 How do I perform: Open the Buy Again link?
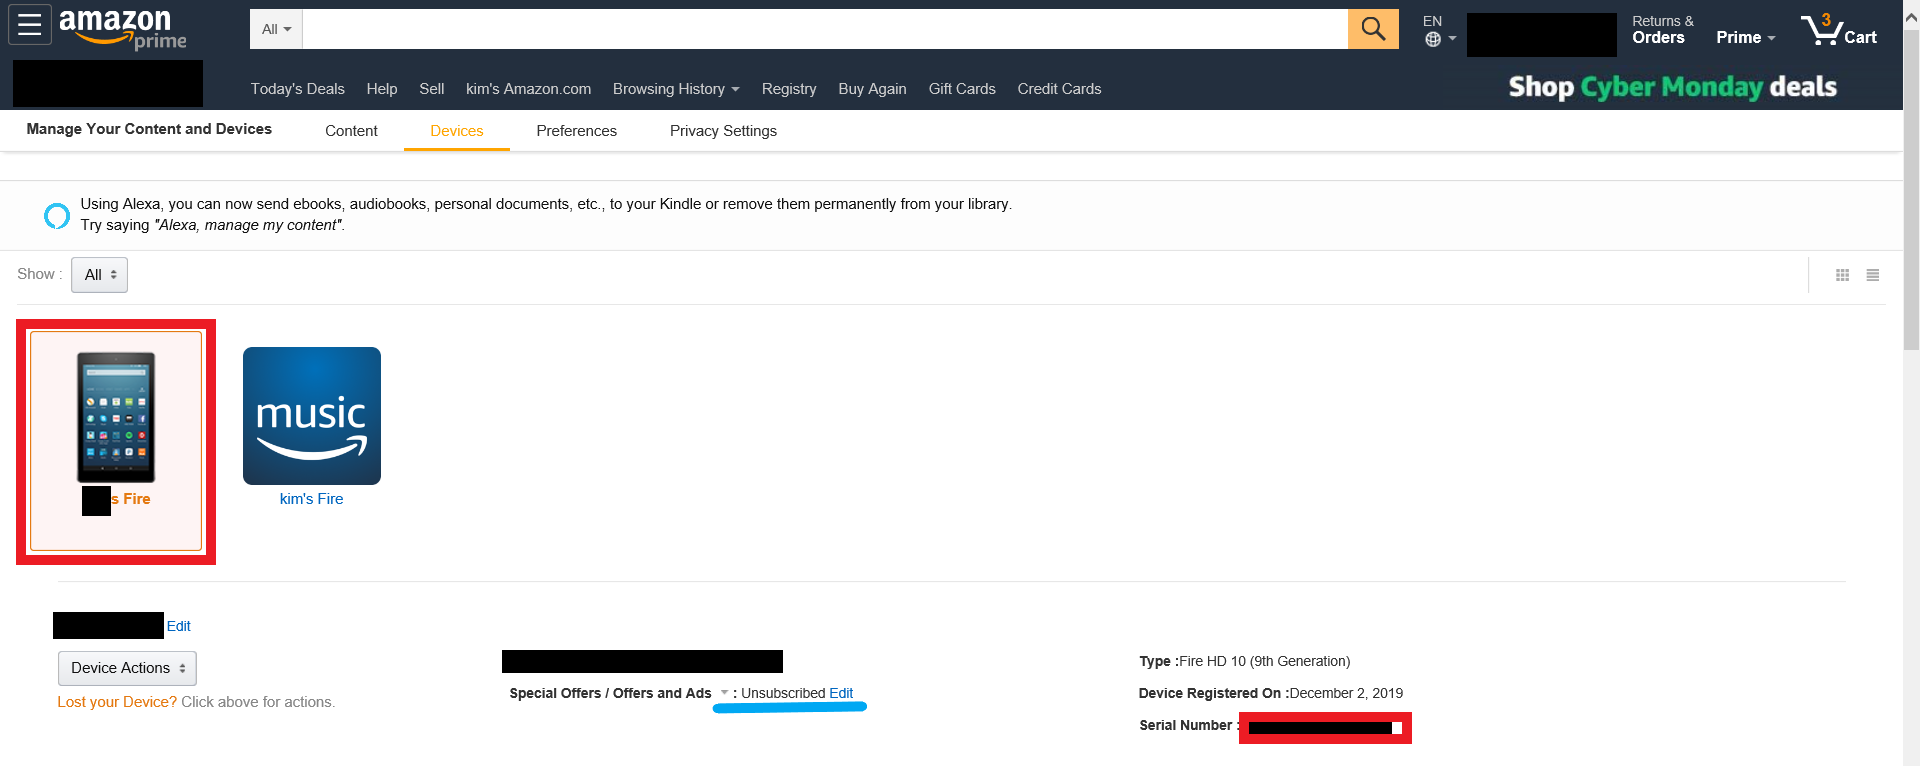pyautogui.click(x=872, y=89)
